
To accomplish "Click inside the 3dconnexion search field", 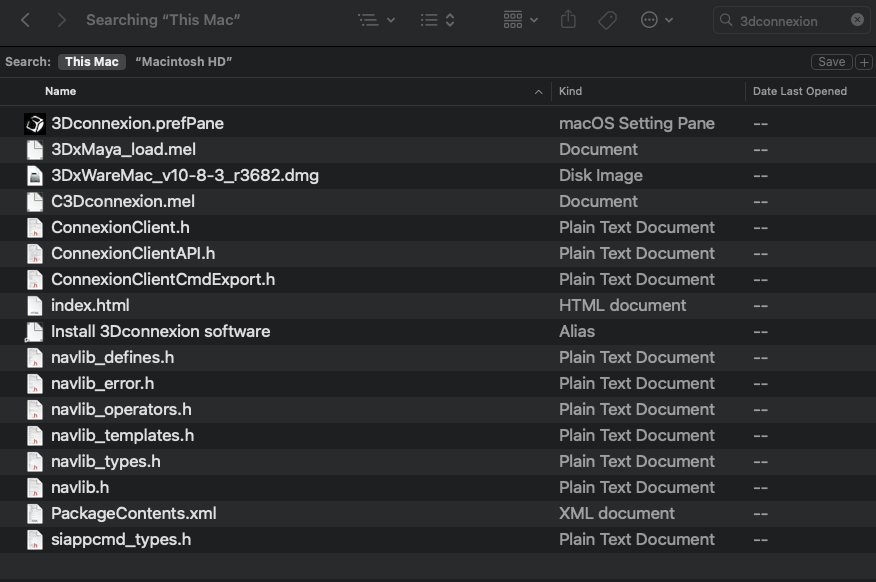I will 790,20.
